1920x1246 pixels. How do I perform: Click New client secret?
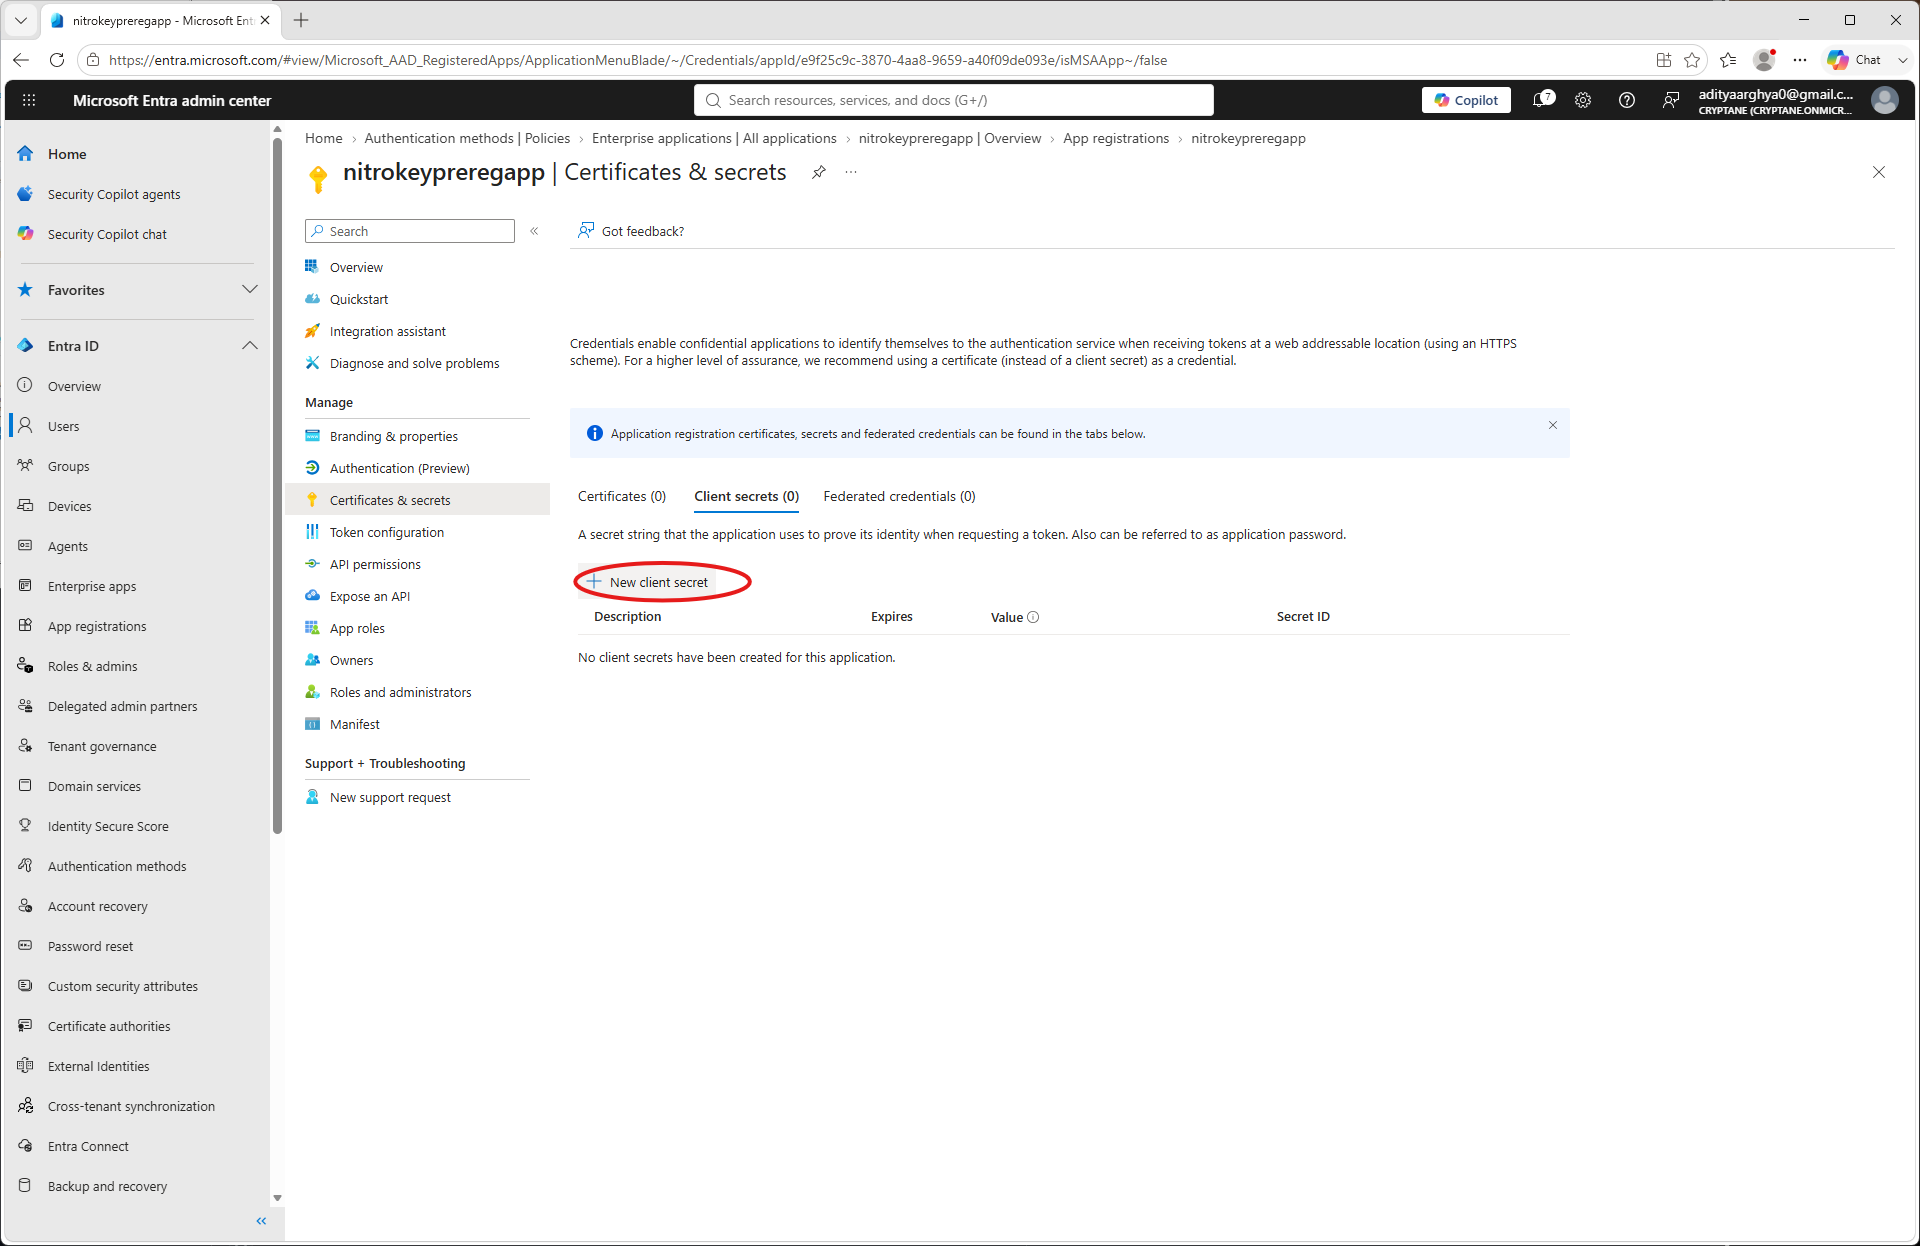click(648, 582)
